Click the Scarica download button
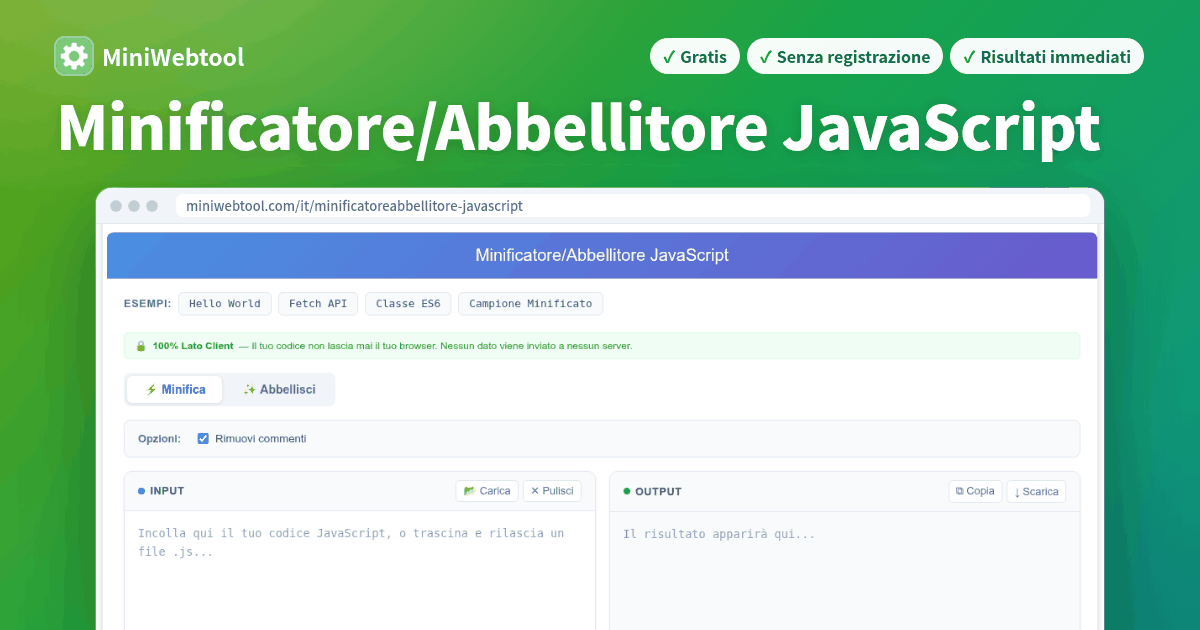Image resolution: width=1200 pixels, height=630 pixels. [x=1036, y=491]
